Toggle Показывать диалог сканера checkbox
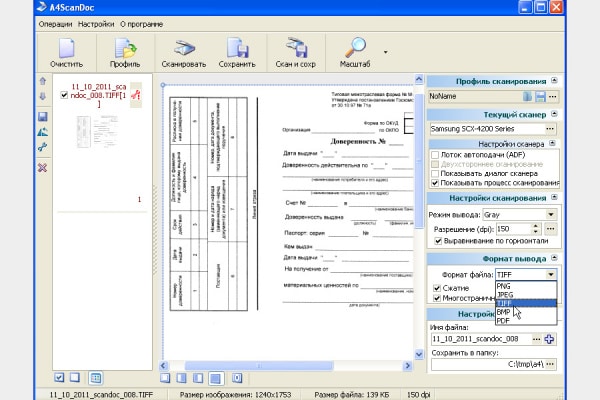The image size is (600, 400). click(435, 175)
